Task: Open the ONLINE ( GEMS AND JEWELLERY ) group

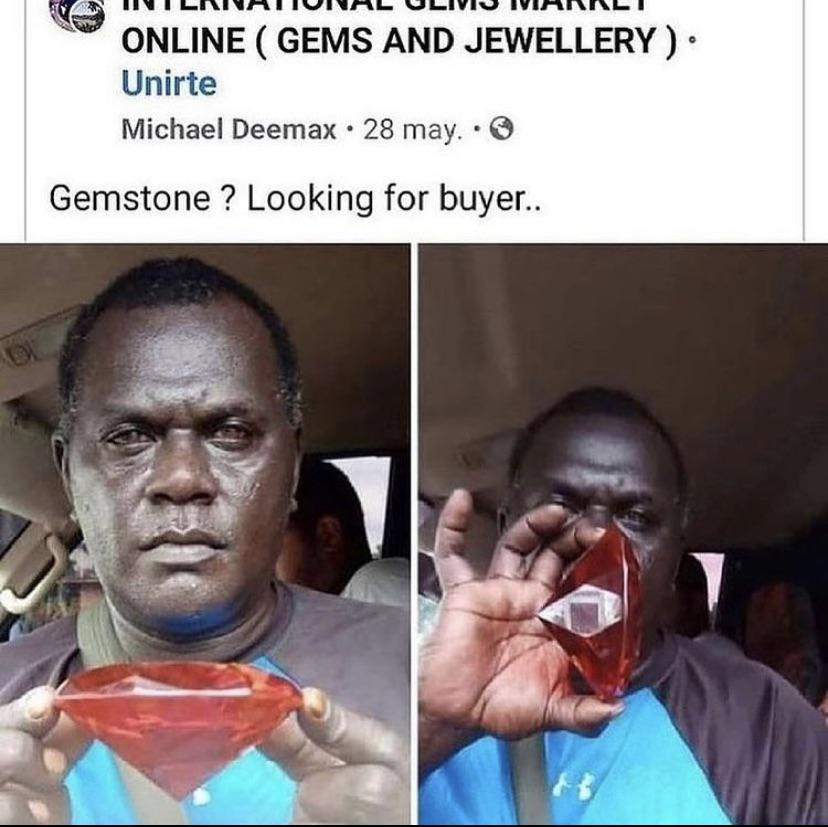Action: click(x=399, y=41)
